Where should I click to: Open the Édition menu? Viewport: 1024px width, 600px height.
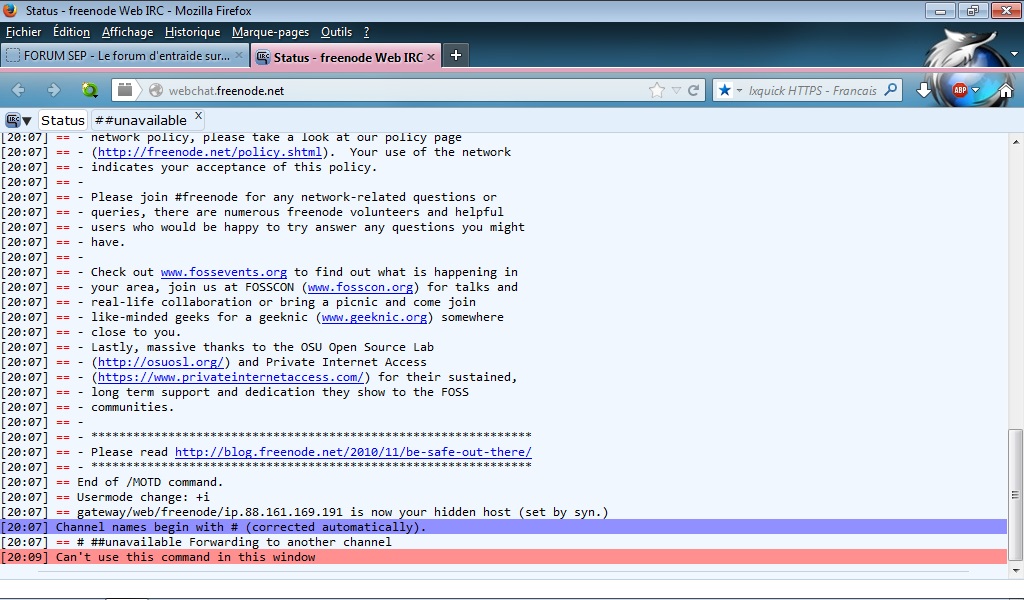(x=71, y=32)
